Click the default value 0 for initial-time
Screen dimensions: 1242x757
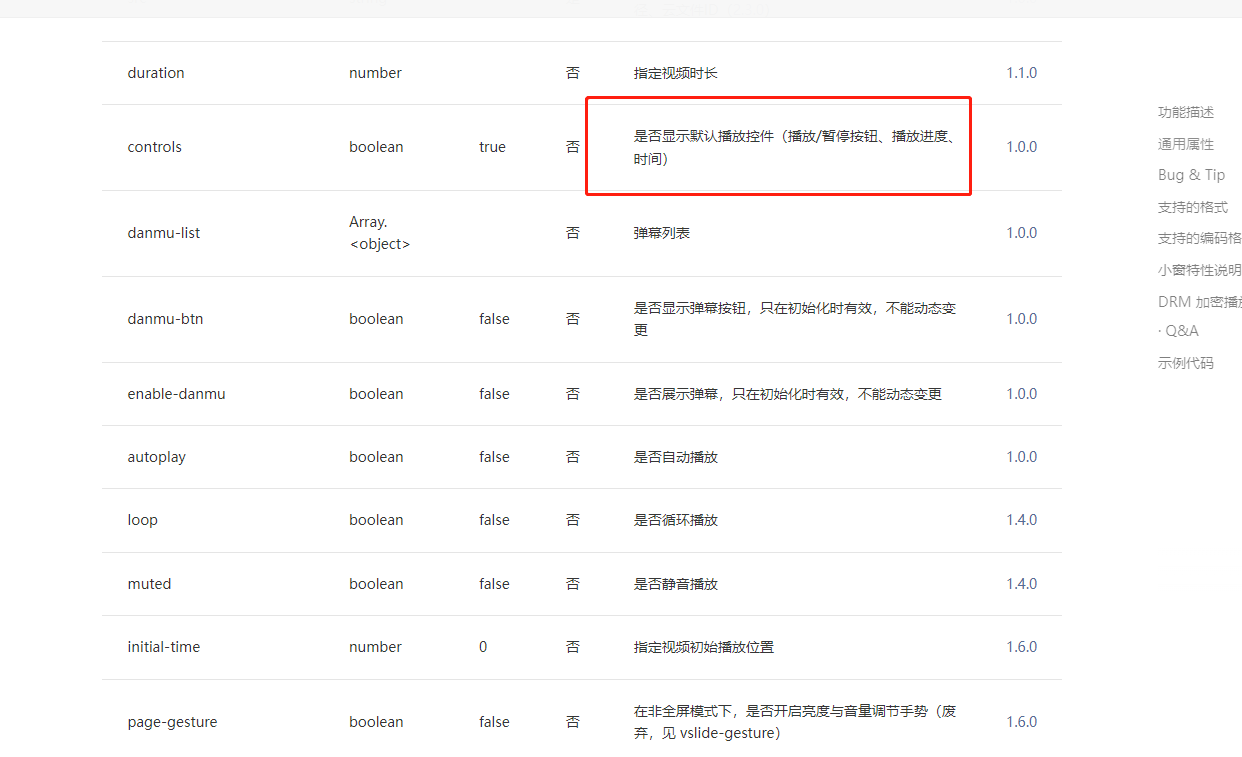coord(483,647)
